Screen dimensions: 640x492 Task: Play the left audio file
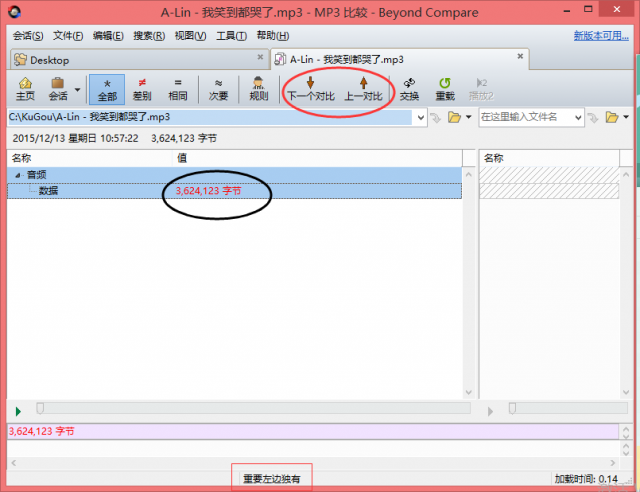point(18,411)
